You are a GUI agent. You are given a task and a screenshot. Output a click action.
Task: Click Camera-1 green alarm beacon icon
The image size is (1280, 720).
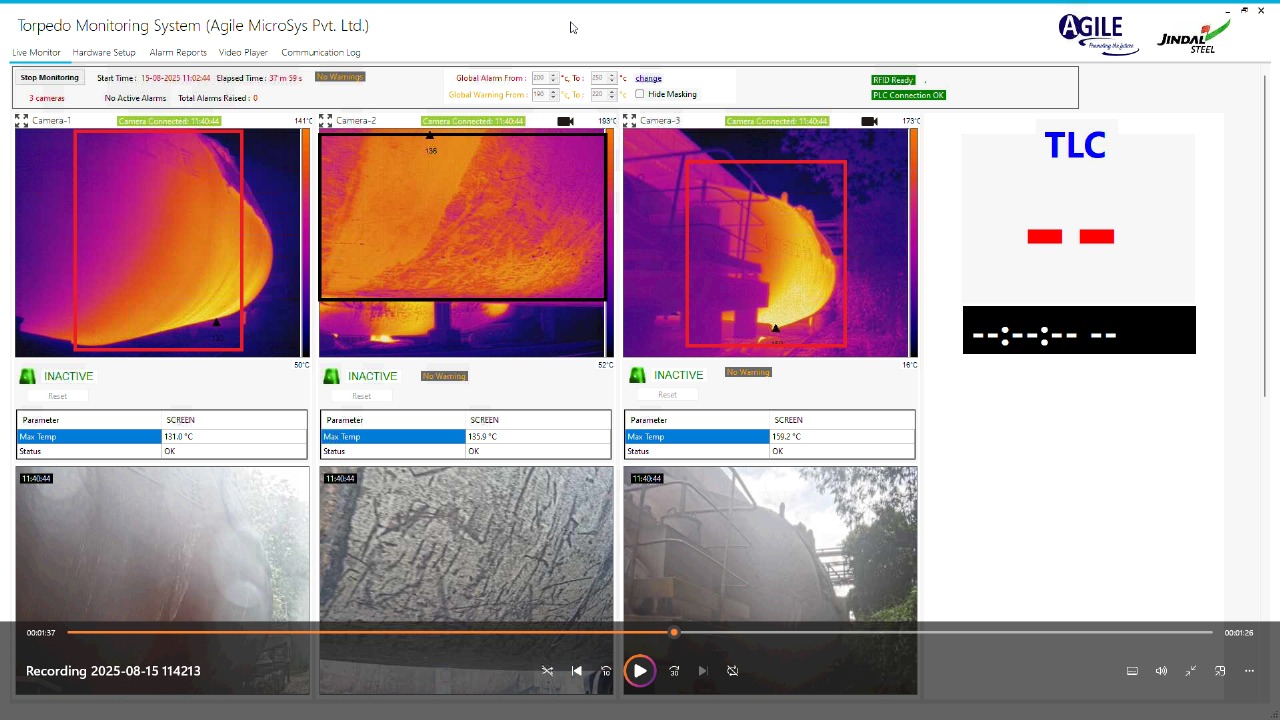[28, 376]
